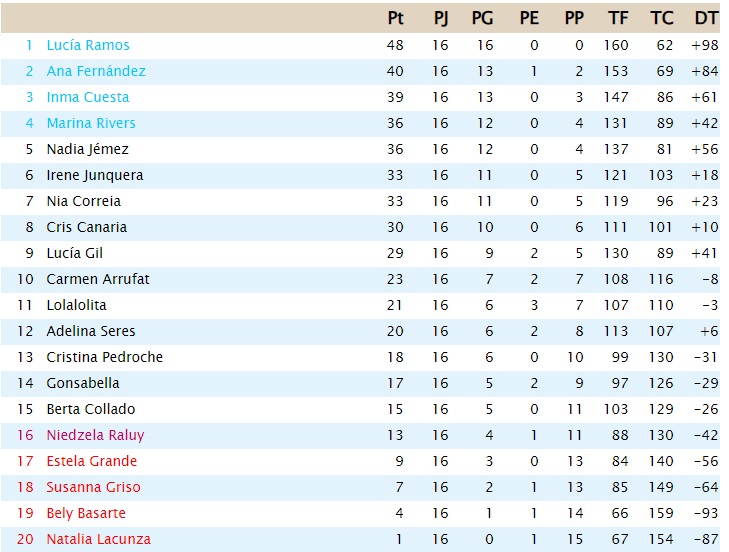Viewport: 729px width, 552px height.
Task: Open Lucía Ramos player link
Action: point(88,45)
